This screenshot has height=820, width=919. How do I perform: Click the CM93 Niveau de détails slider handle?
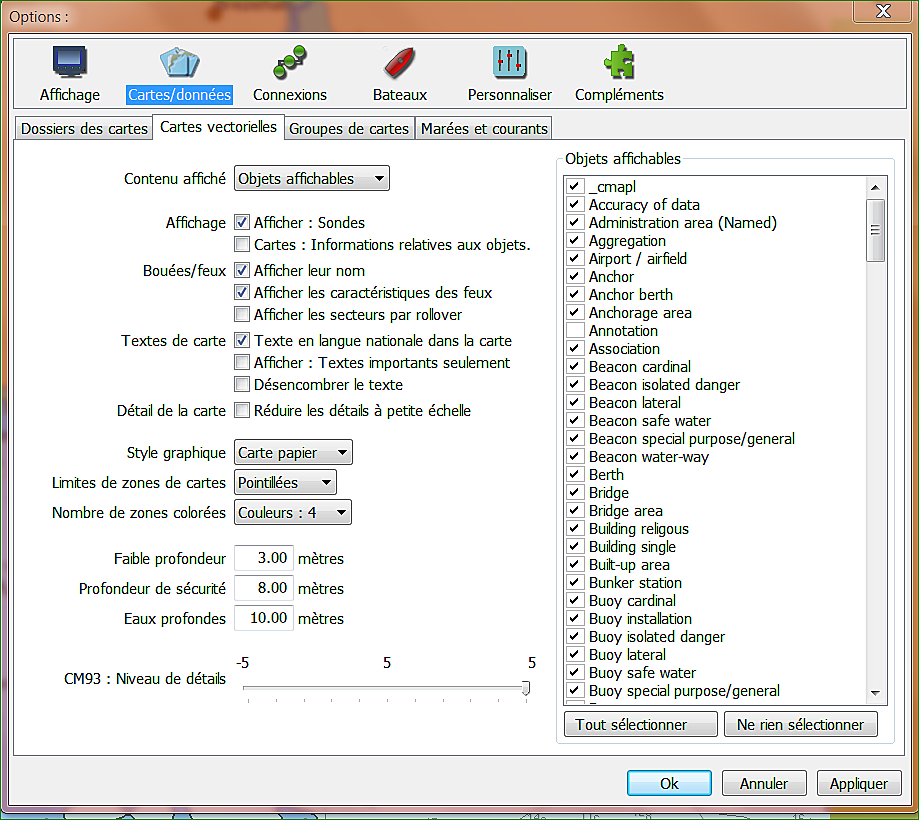[526, 688]
